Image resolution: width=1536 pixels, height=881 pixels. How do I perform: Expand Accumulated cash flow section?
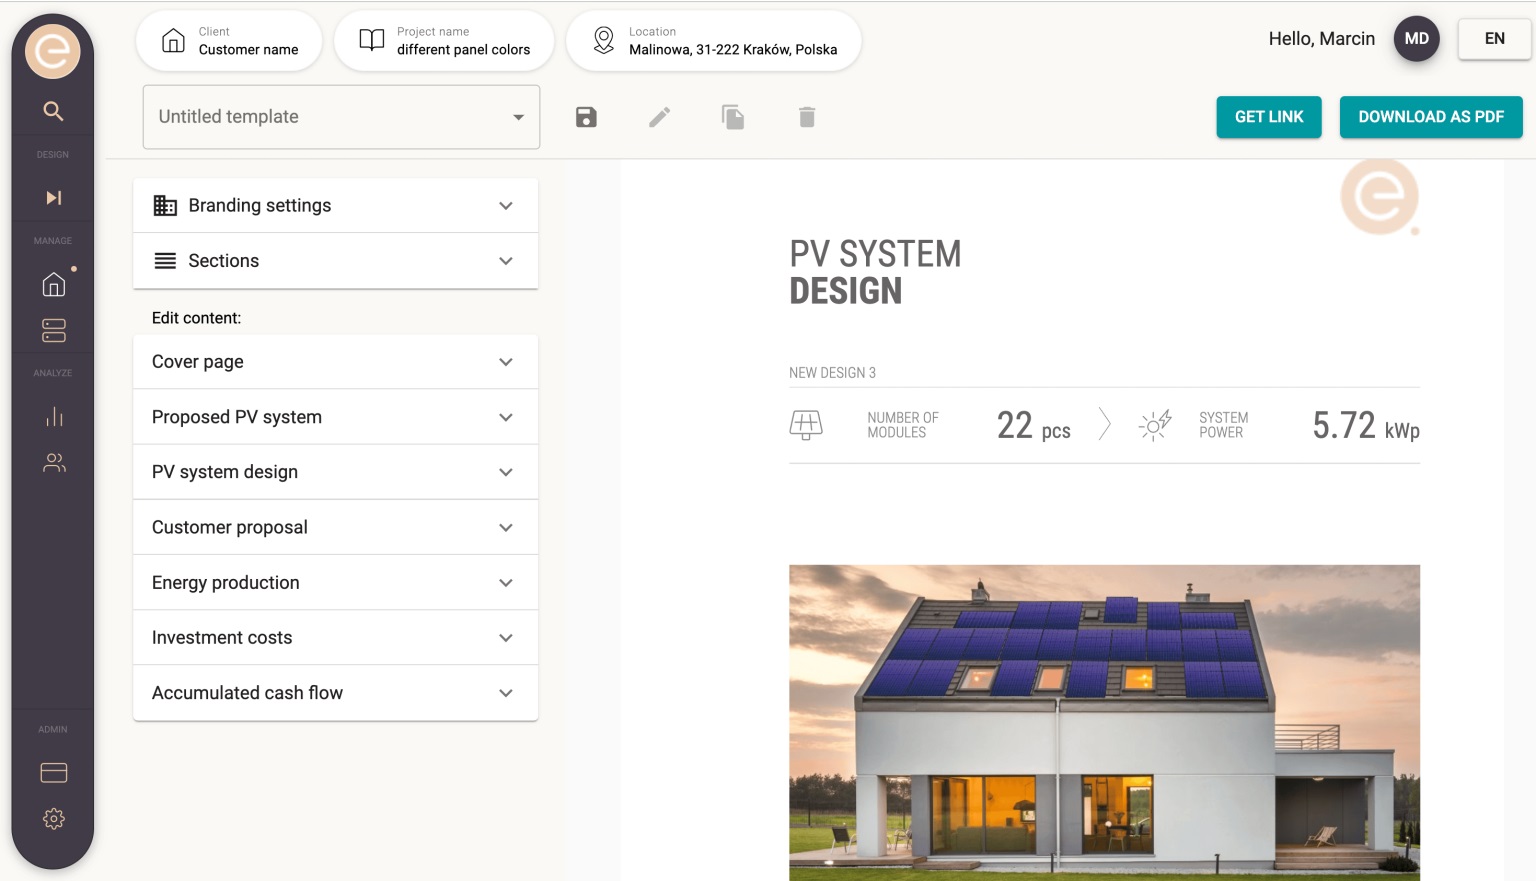coord(336,693)
